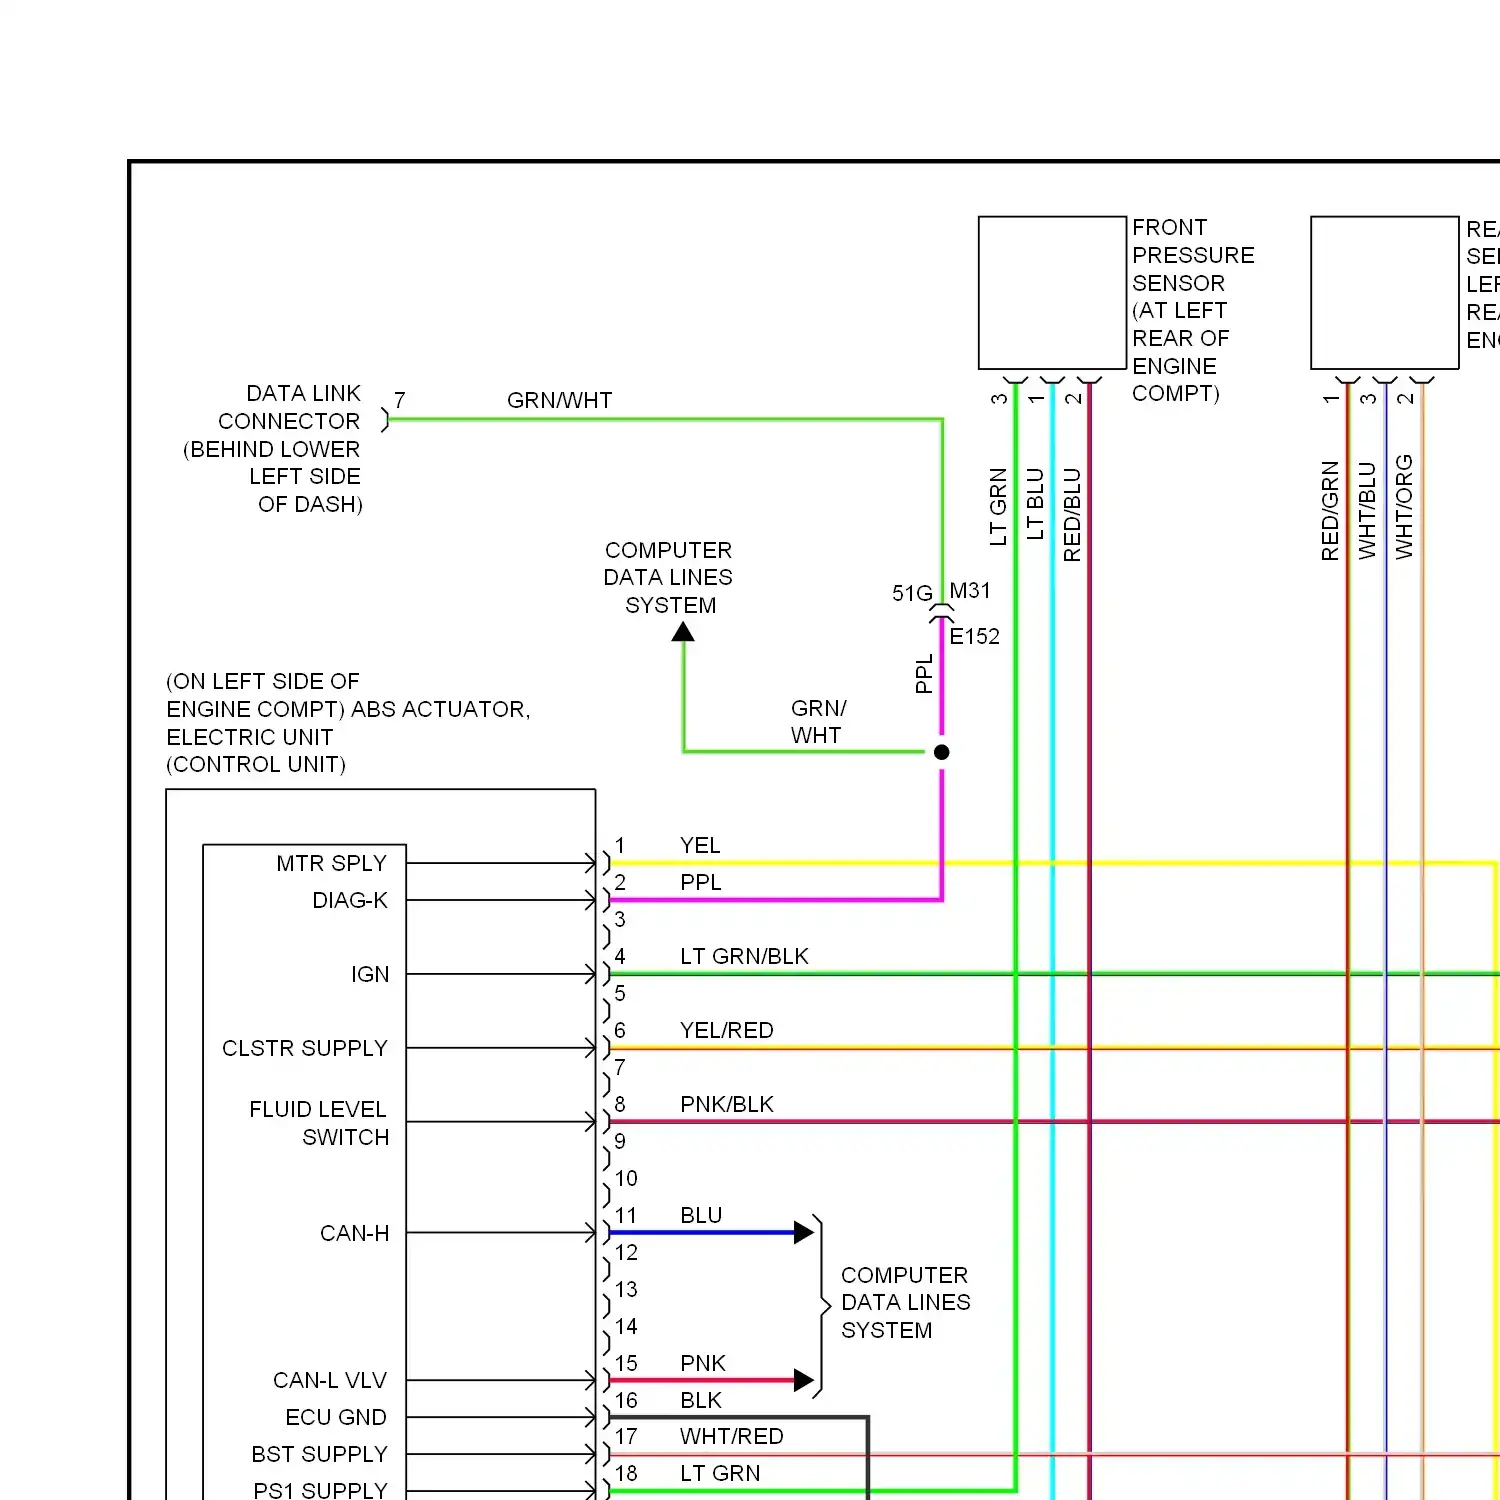This screenshot has width=1500, height=1500.
Task: Select the single-line GRN/WHT label on the top green wire
Action: tap(559, 400)
